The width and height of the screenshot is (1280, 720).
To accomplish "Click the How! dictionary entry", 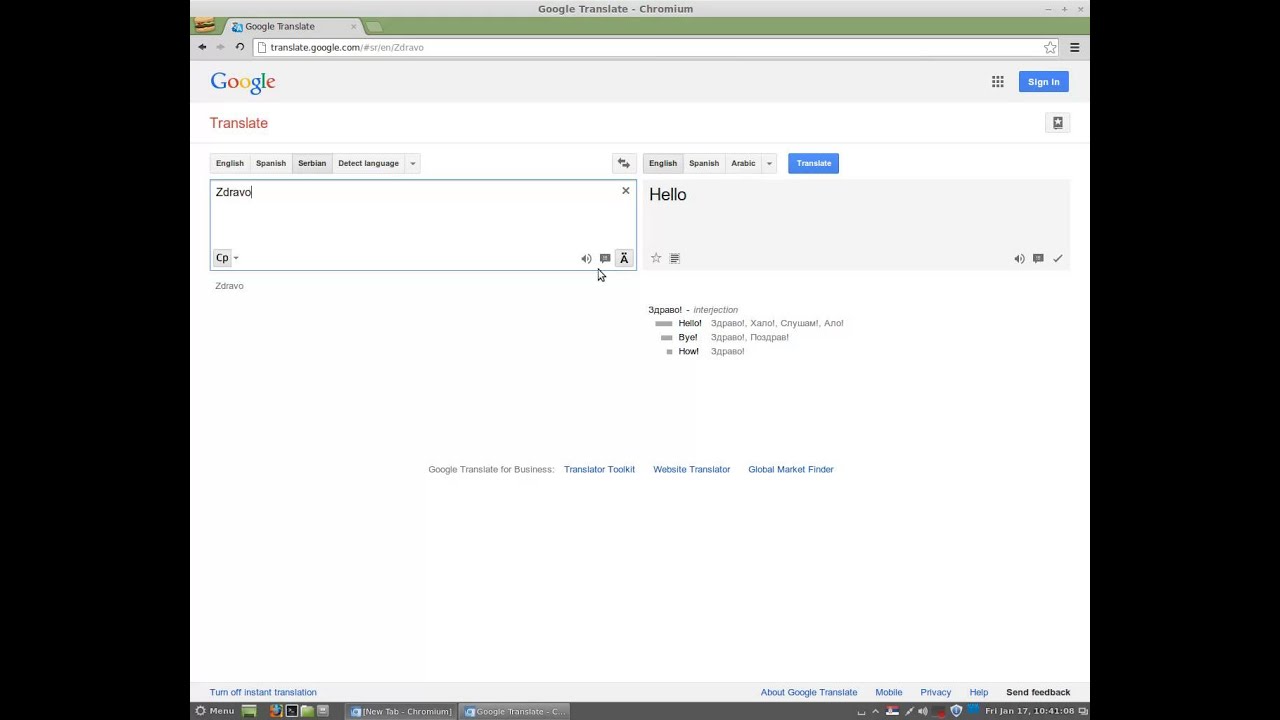I will pos(689,351).
